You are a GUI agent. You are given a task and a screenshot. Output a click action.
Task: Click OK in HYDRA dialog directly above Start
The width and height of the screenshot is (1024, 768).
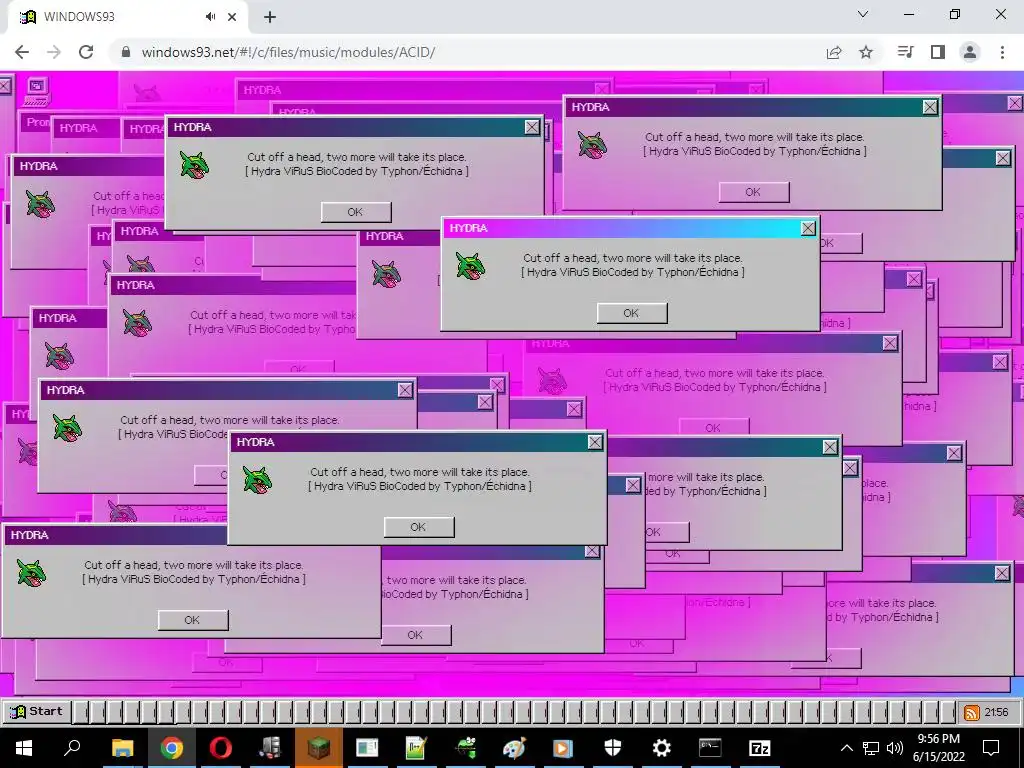click(x=193, y=620)
